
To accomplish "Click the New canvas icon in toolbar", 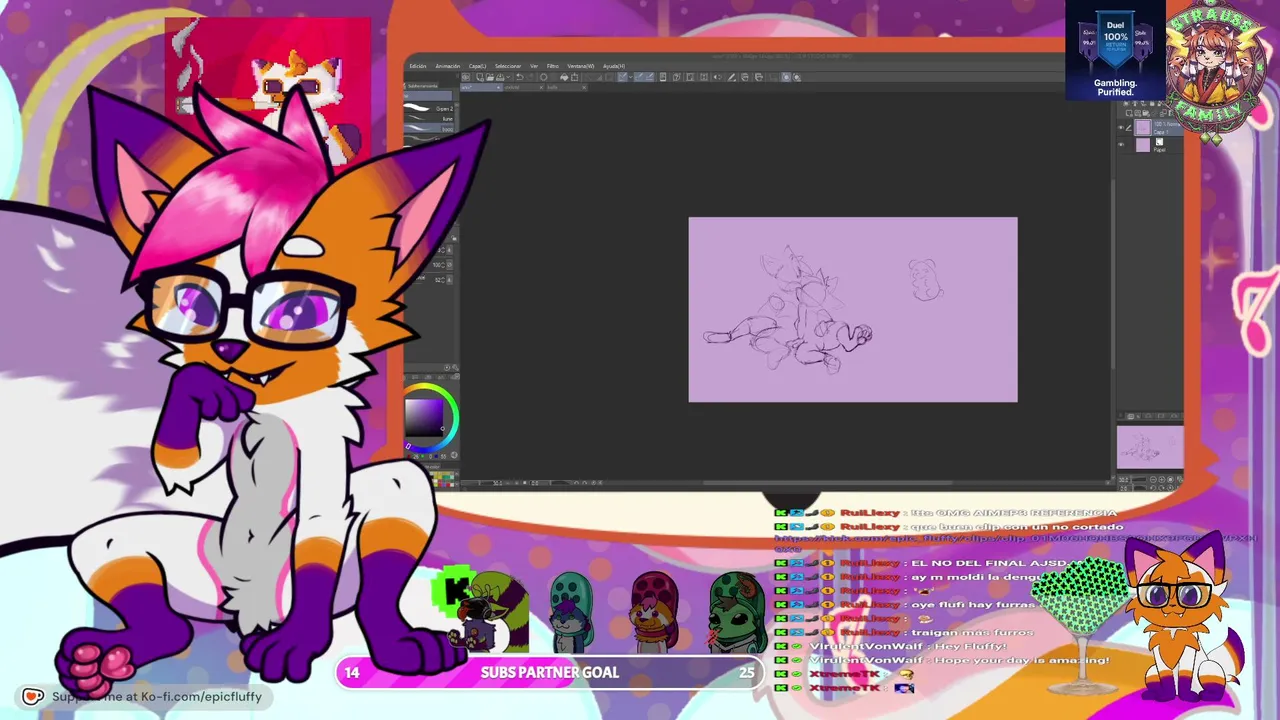I will pos(480,77).
